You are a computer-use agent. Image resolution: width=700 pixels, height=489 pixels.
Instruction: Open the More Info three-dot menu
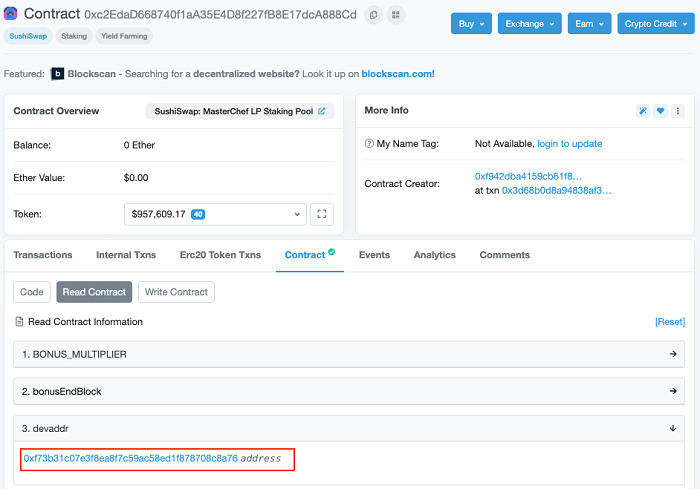(678, 111)
